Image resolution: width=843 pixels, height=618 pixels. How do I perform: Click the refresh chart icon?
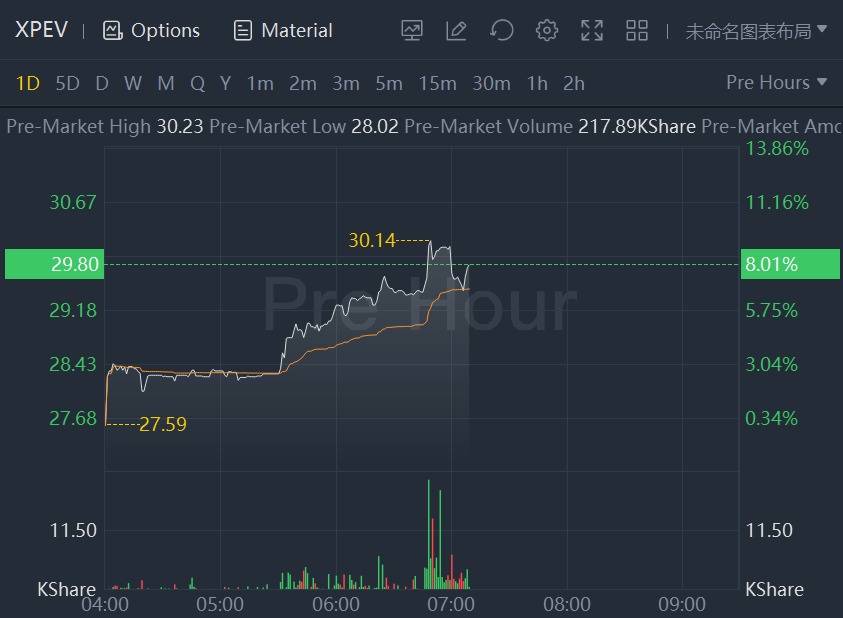point(501,30)
